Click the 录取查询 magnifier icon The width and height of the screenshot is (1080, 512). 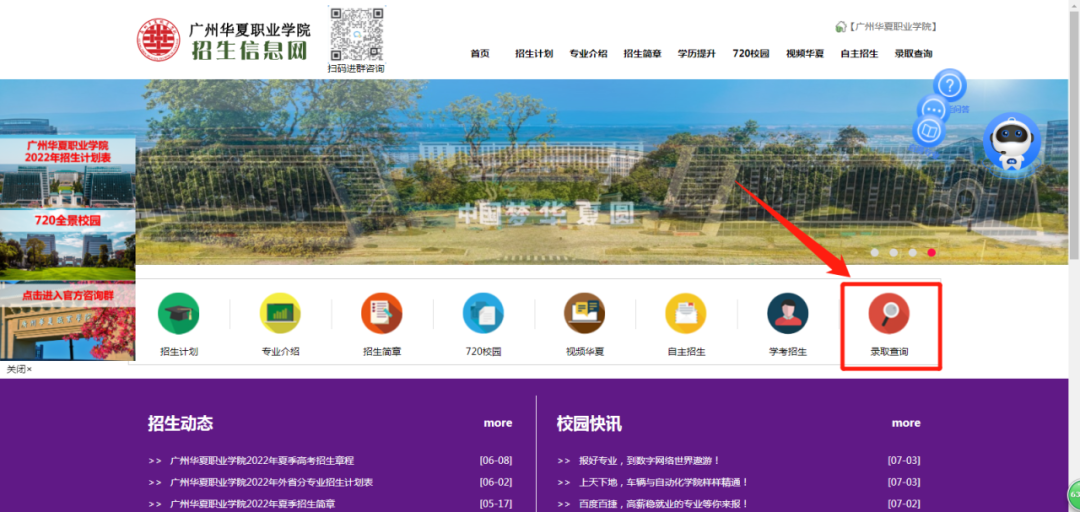coord(889,314)
